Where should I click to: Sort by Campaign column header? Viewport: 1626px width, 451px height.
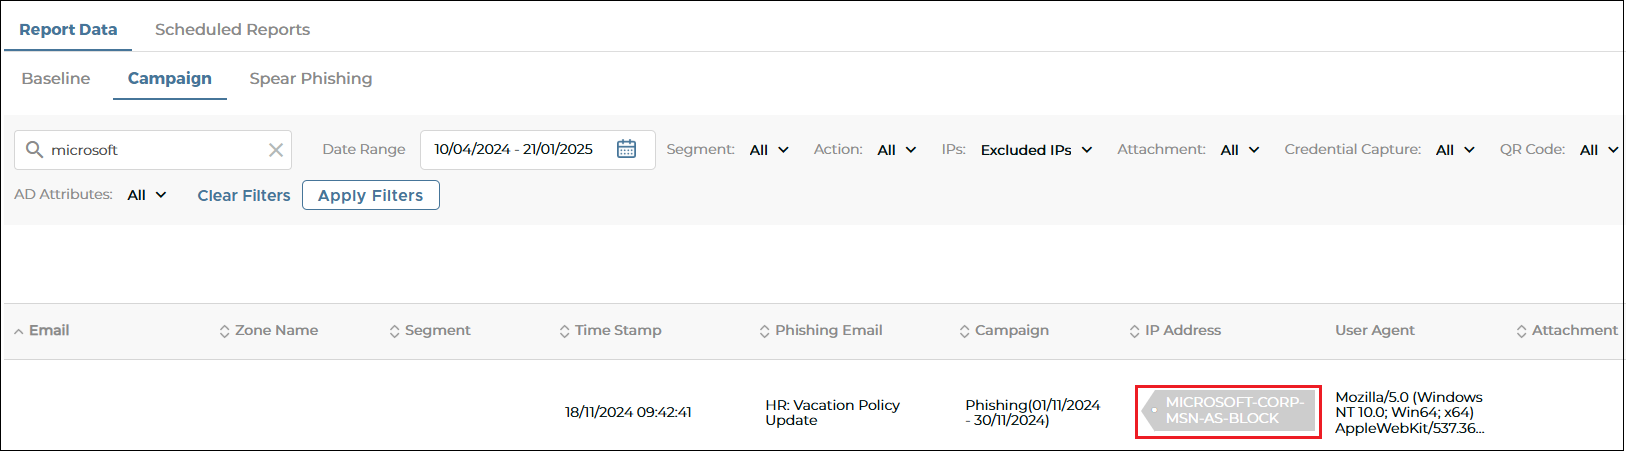click(x=1004, y=331)
